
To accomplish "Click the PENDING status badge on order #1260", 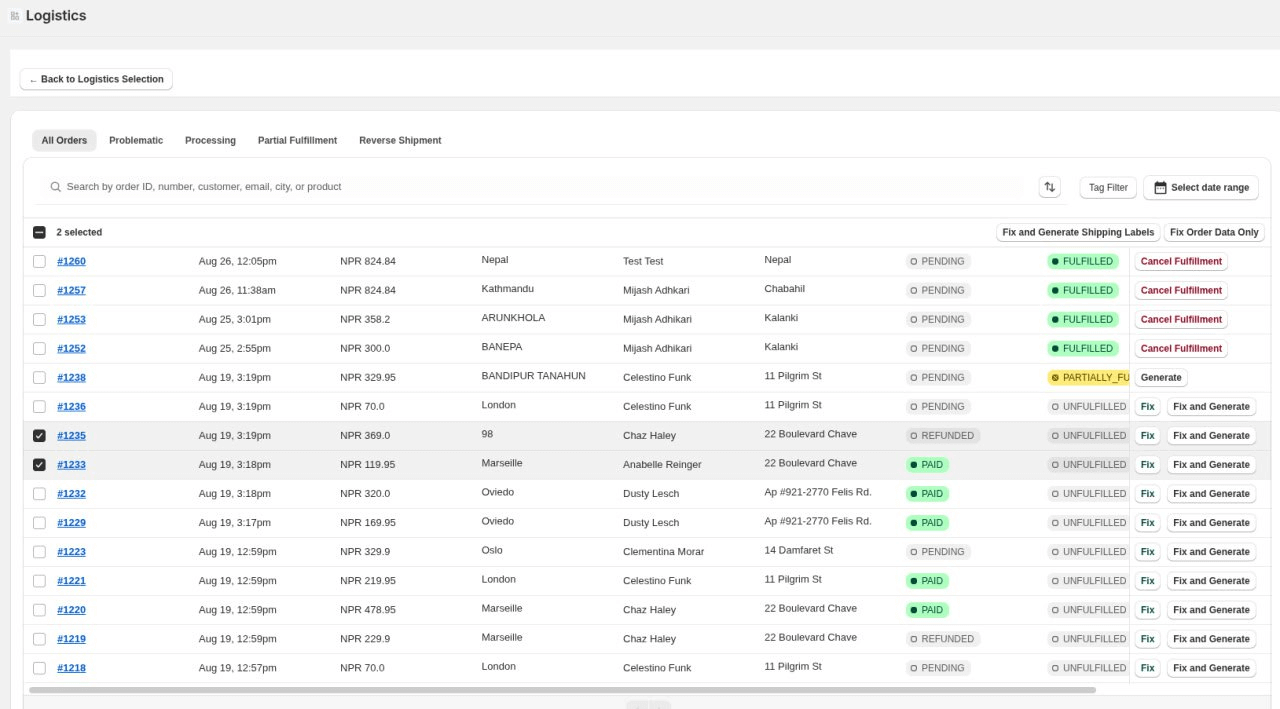I will [937, 261].
